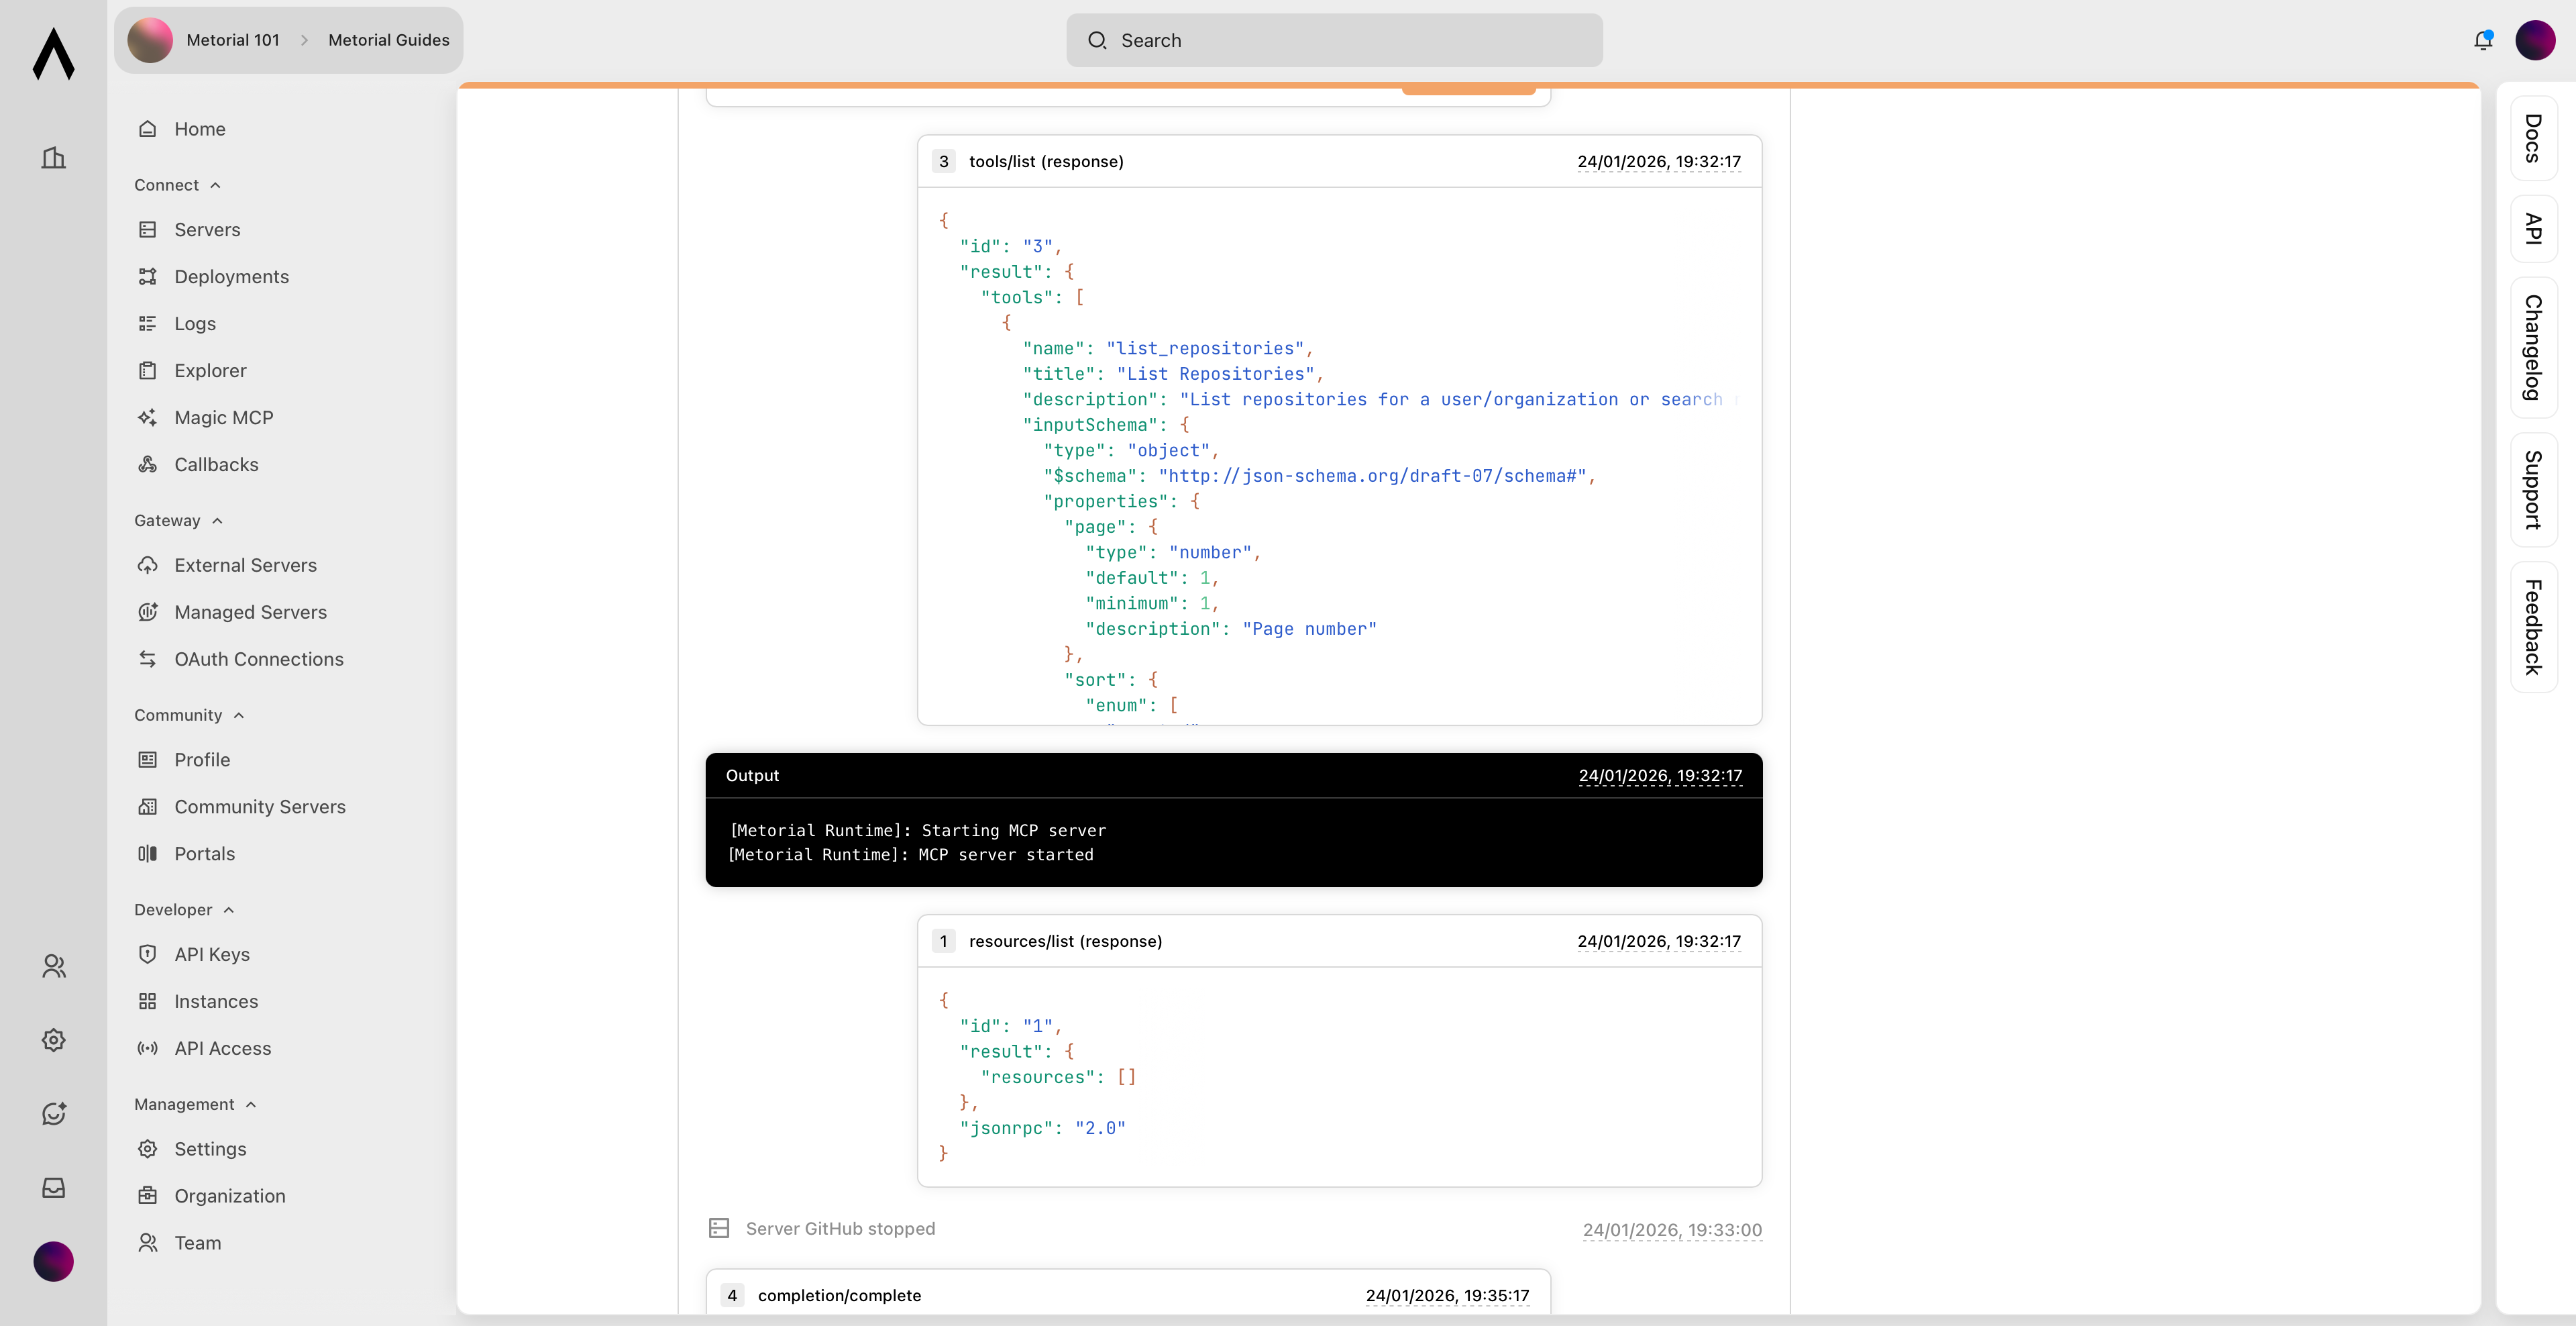Switch to the Changelog side tab
The image size is (2576, 1326).
(2532, 345)
